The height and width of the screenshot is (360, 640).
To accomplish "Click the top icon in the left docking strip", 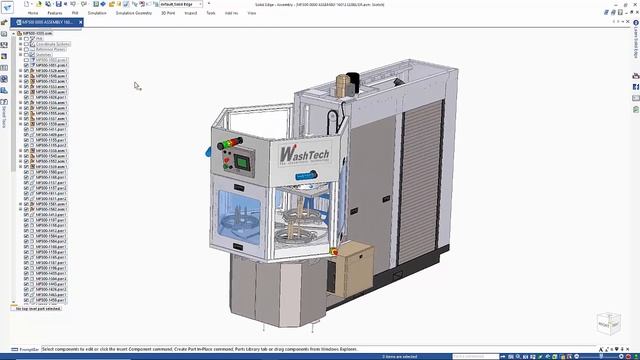I will tap(4, 34).
